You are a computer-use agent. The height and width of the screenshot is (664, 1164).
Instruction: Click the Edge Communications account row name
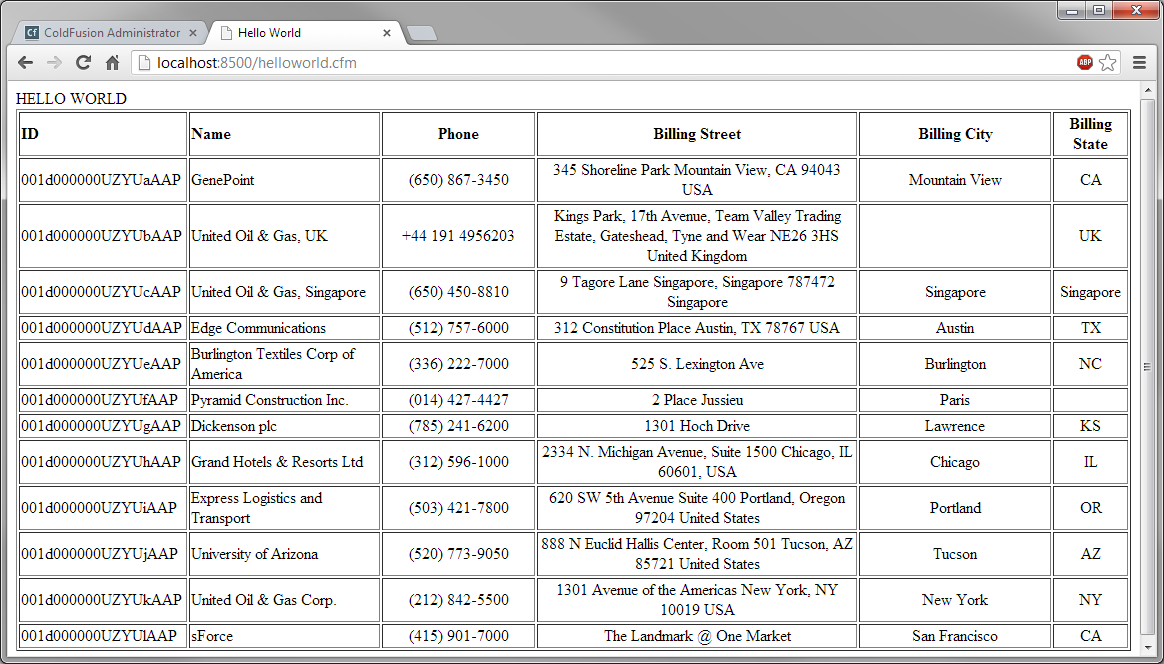point(258,328)
